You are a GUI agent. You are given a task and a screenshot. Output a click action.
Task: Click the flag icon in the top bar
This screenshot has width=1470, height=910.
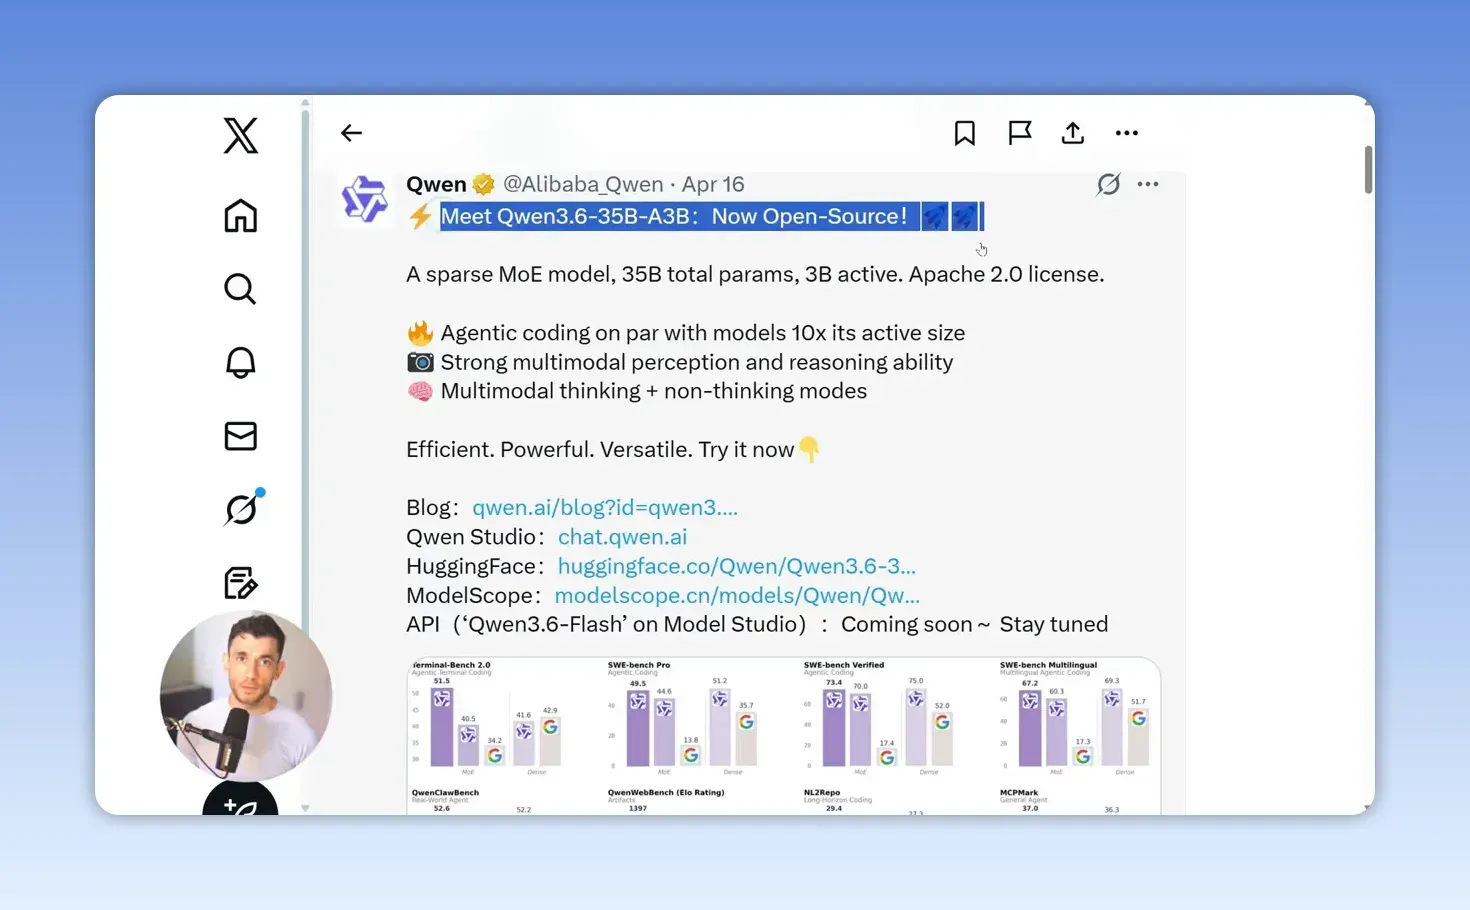click(x=1019, y=133)
